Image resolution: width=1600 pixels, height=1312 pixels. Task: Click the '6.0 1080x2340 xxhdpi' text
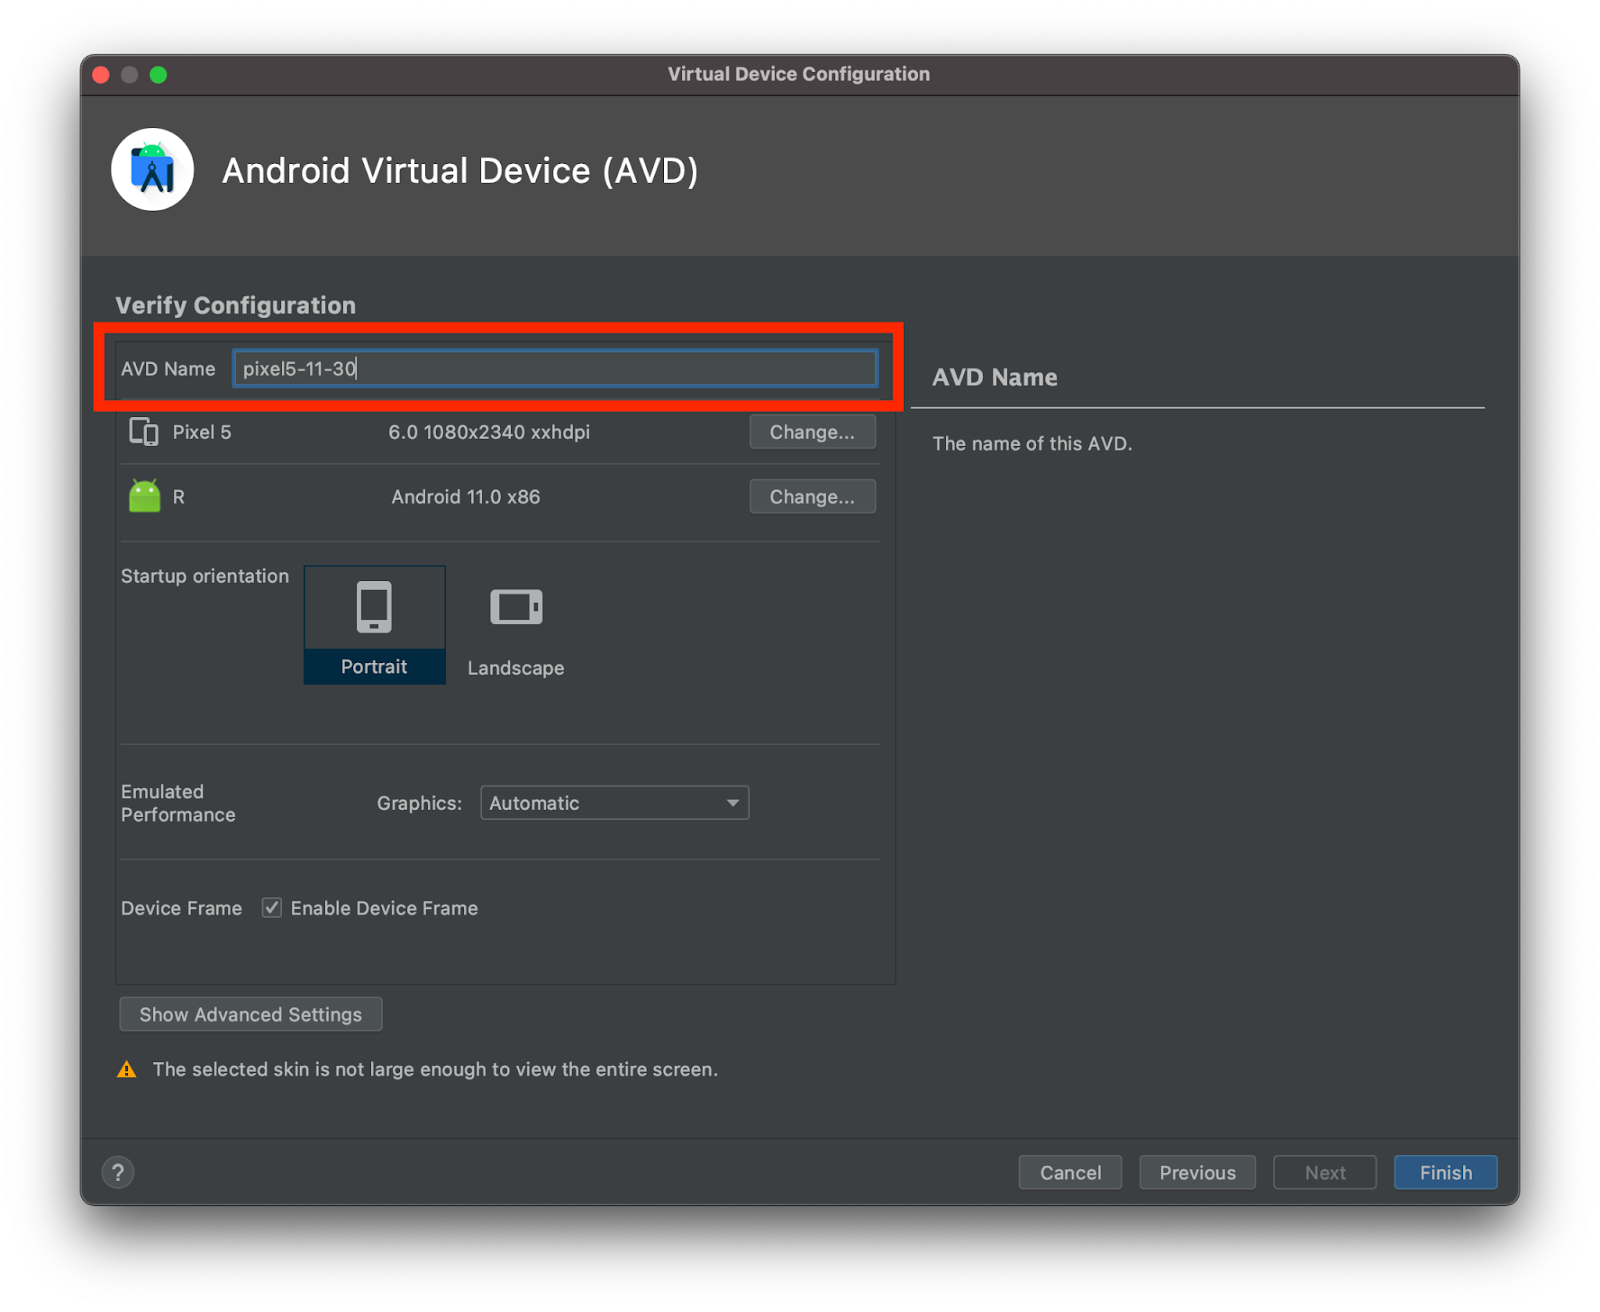tap(489, 432)
